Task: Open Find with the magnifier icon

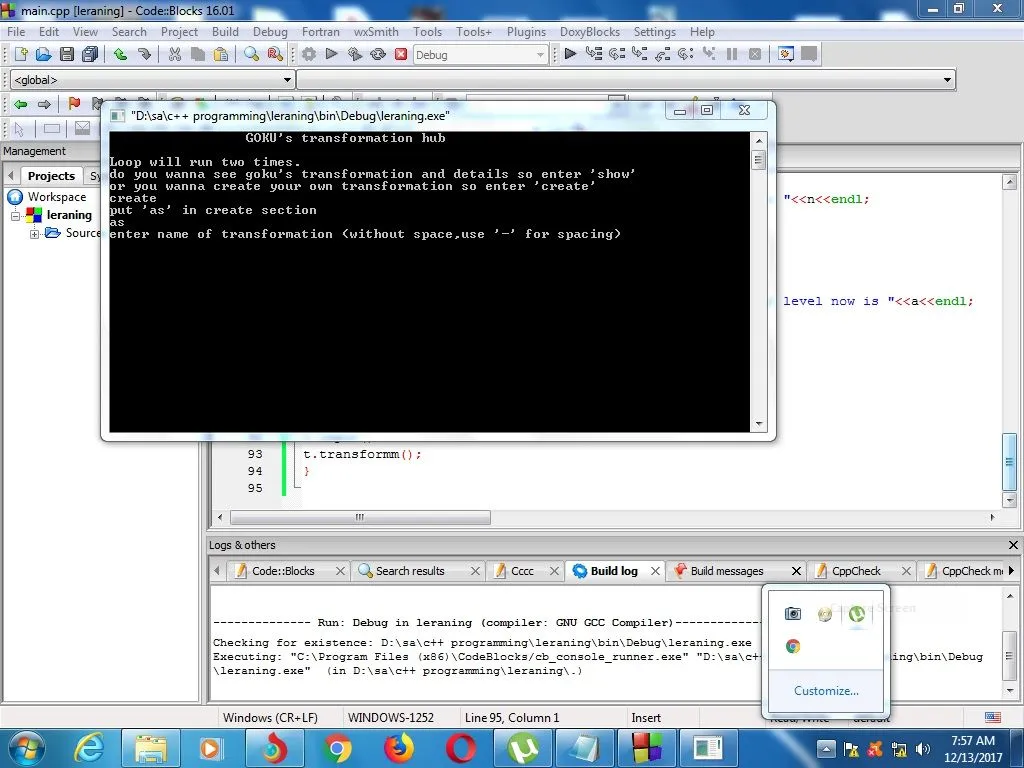Action: click(251, 54)
